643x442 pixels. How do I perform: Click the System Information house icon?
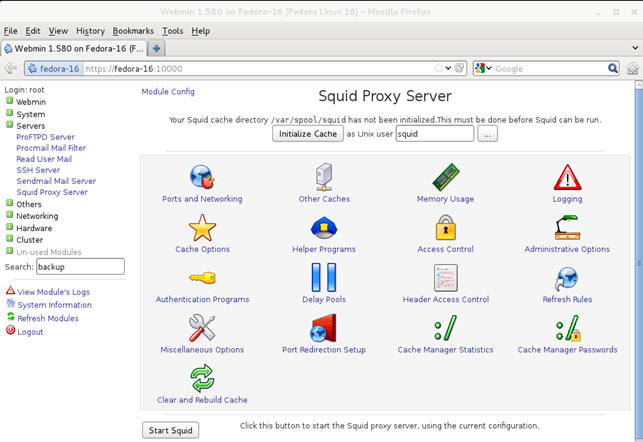tap(10, 304)
